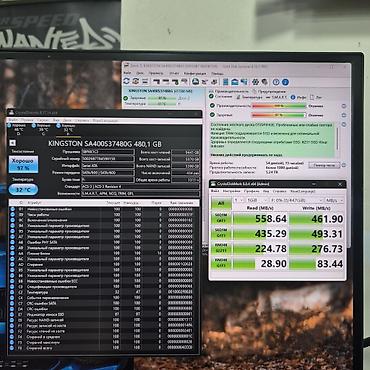Image resolution: width=370 pixels, height=370 pixels.
Task: Select the Индикатор износа SSD attribute row
Action: pyautogui.click(x=104, y=314)
